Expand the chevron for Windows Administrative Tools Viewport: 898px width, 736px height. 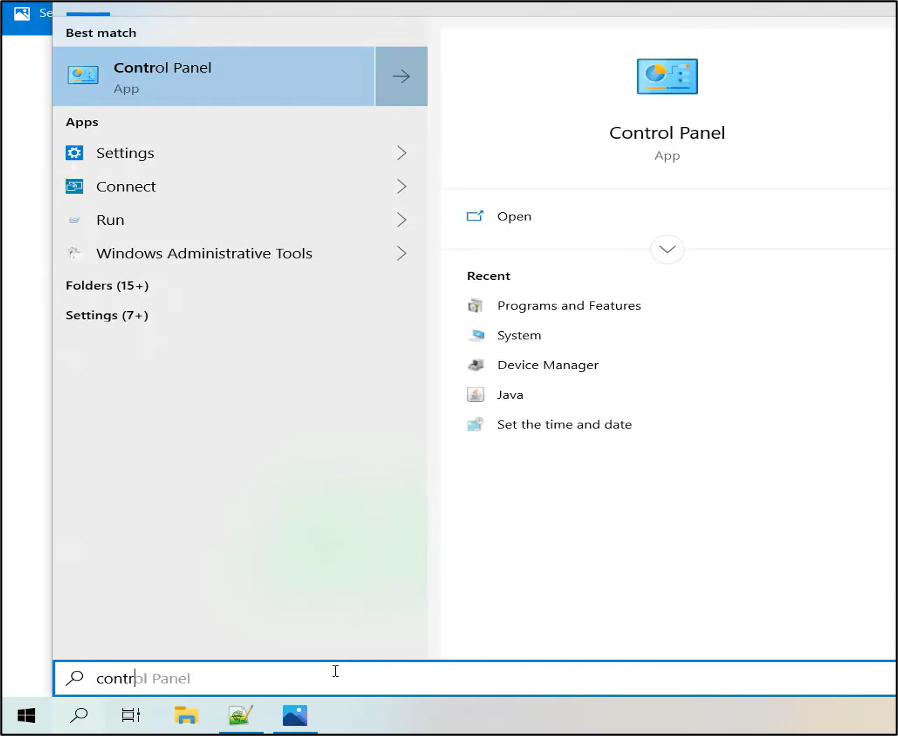click(401, 253)
